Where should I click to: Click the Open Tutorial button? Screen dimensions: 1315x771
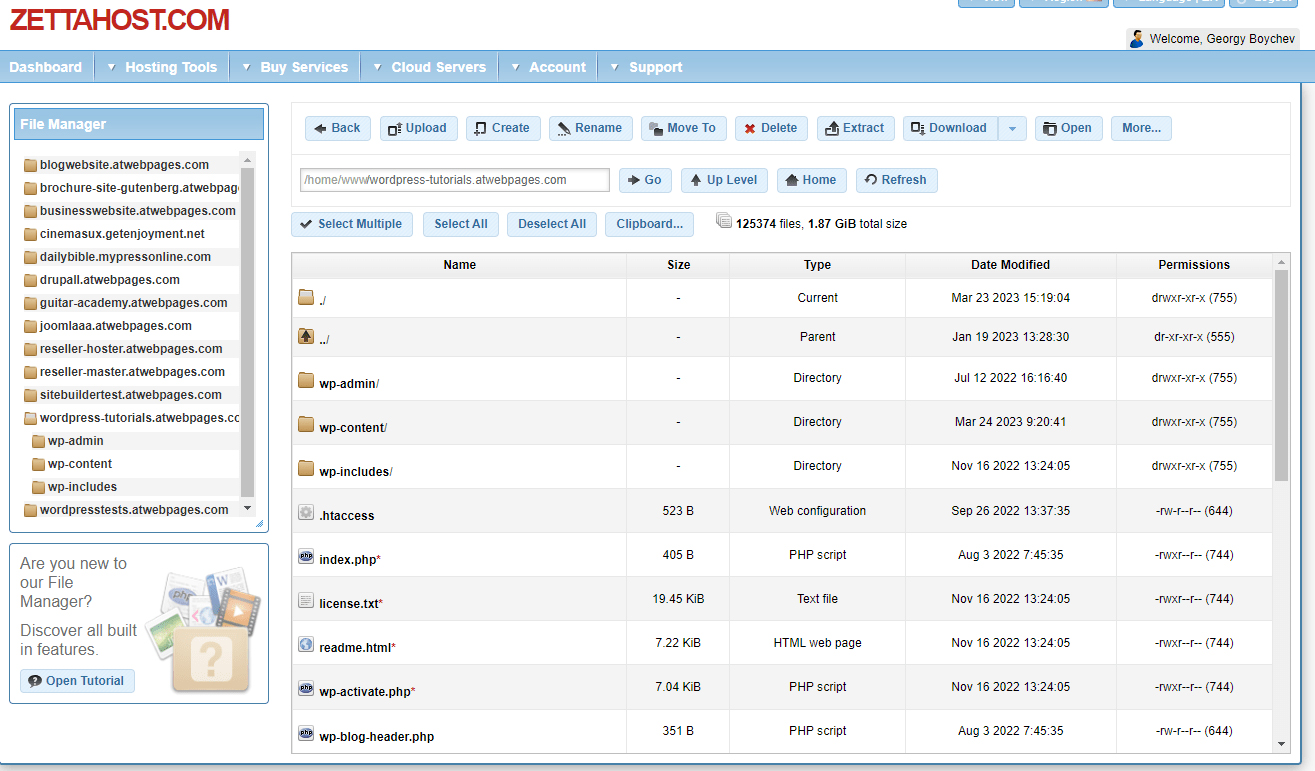point(77,681)
